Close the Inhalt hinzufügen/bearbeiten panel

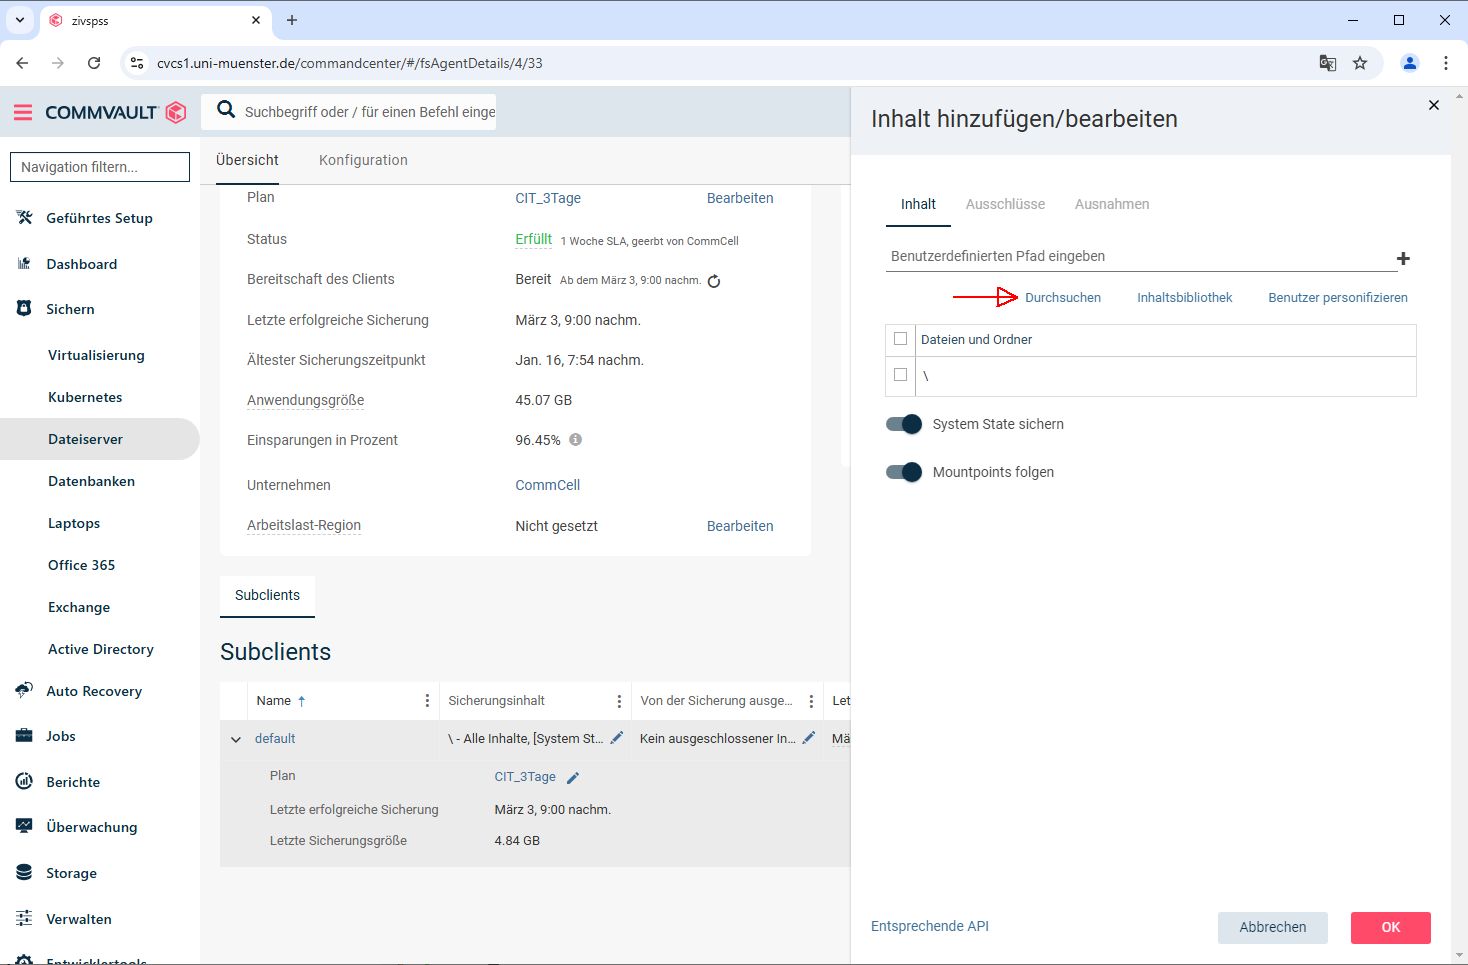[1433, 105]
